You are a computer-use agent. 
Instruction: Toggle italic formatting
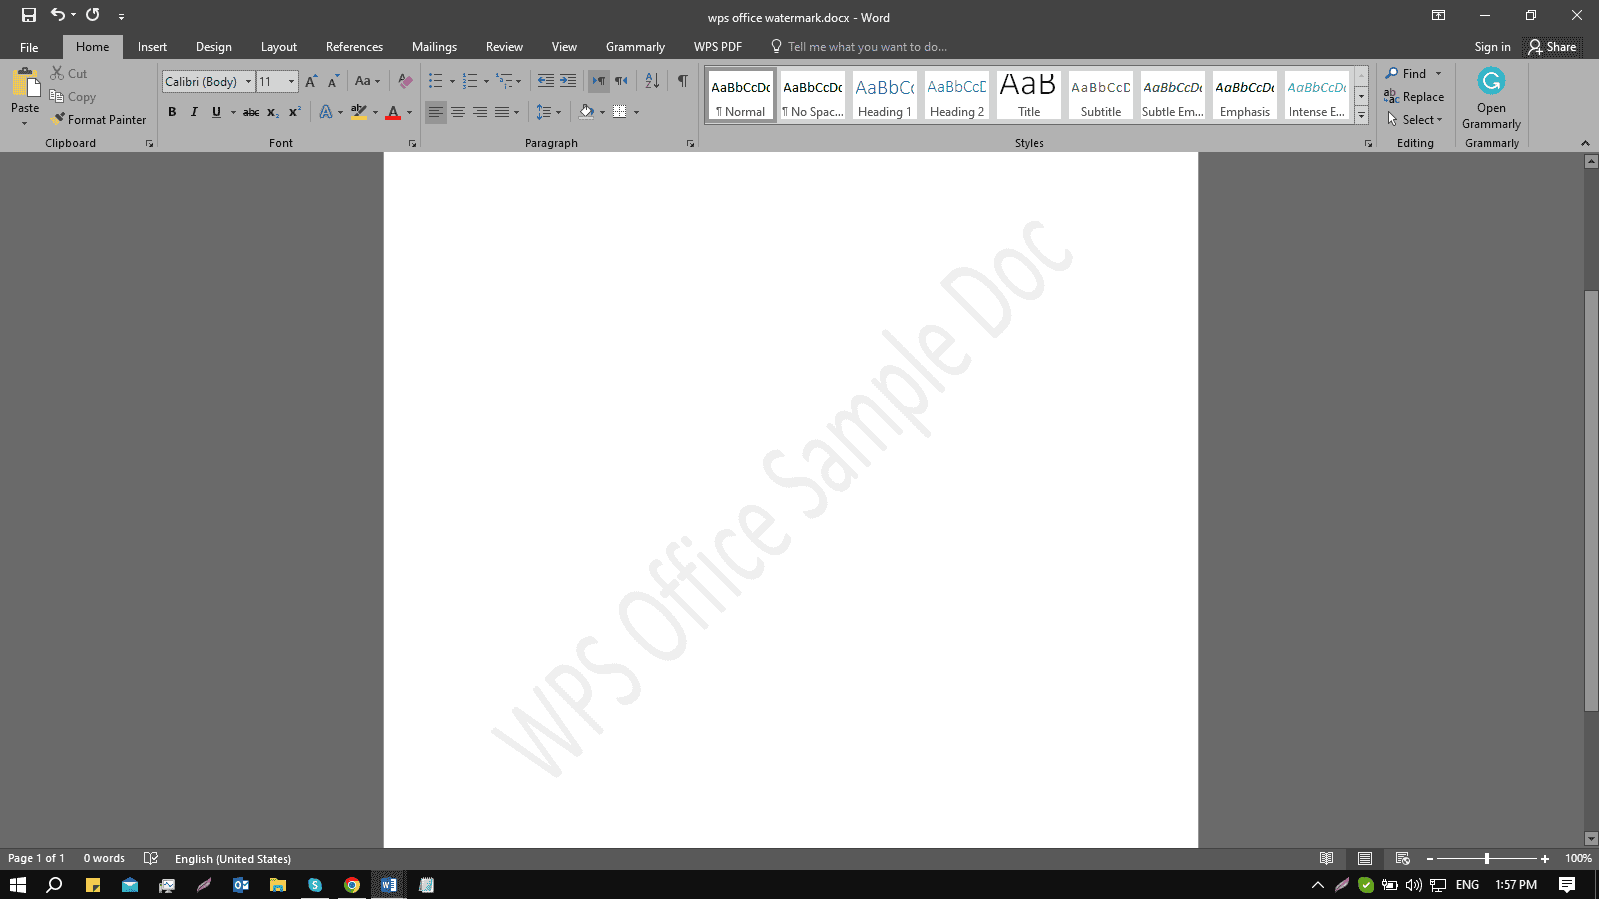click(x=194, y=112)
